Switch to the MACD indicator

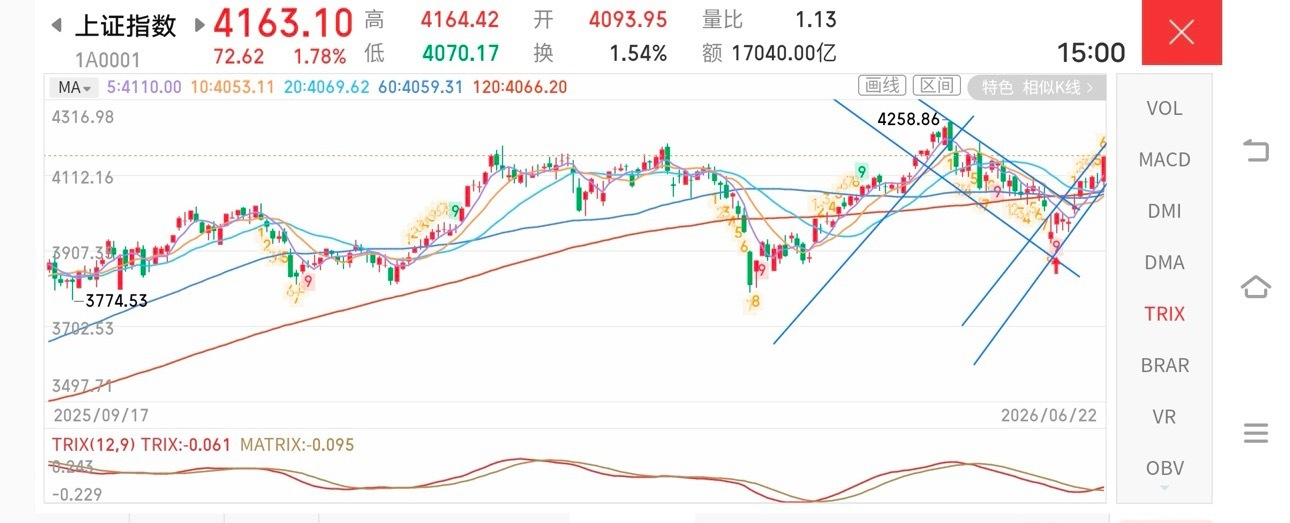coord(1164,160)
